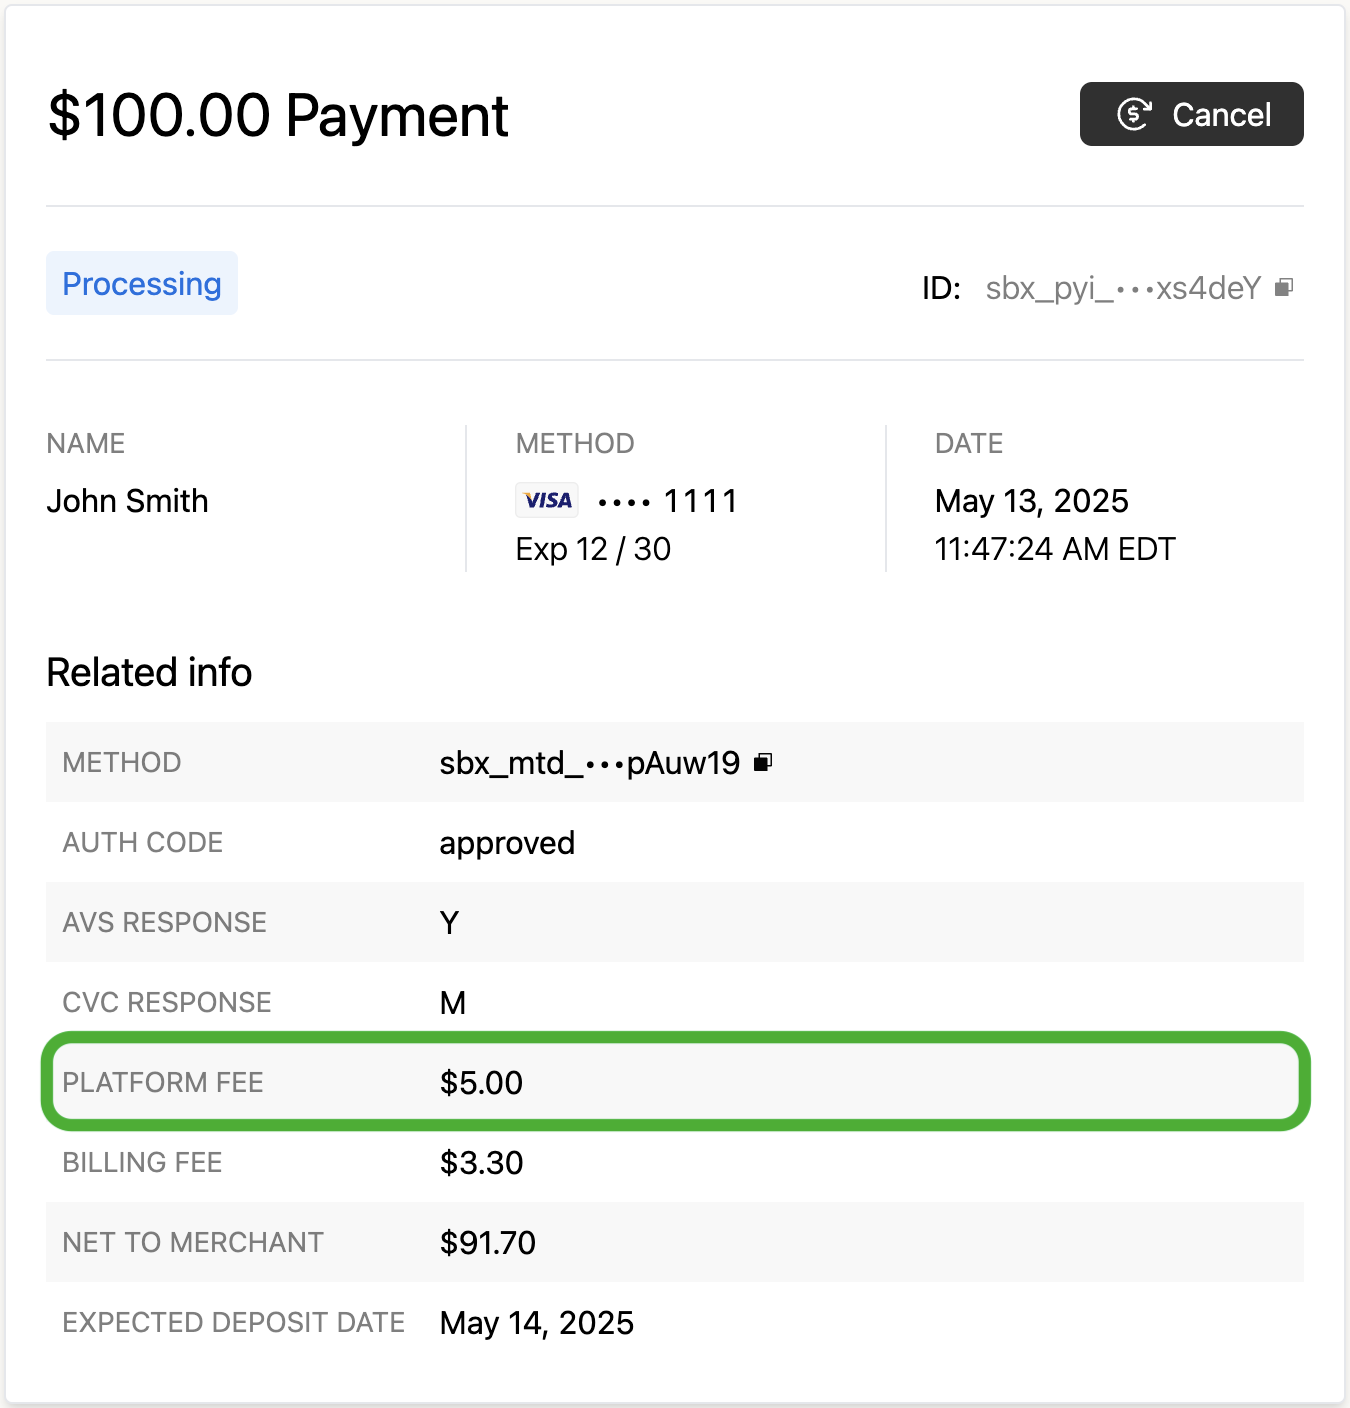
Task: Click the card expiration Exp 12 / 30
Action: (x=593, y=549)
